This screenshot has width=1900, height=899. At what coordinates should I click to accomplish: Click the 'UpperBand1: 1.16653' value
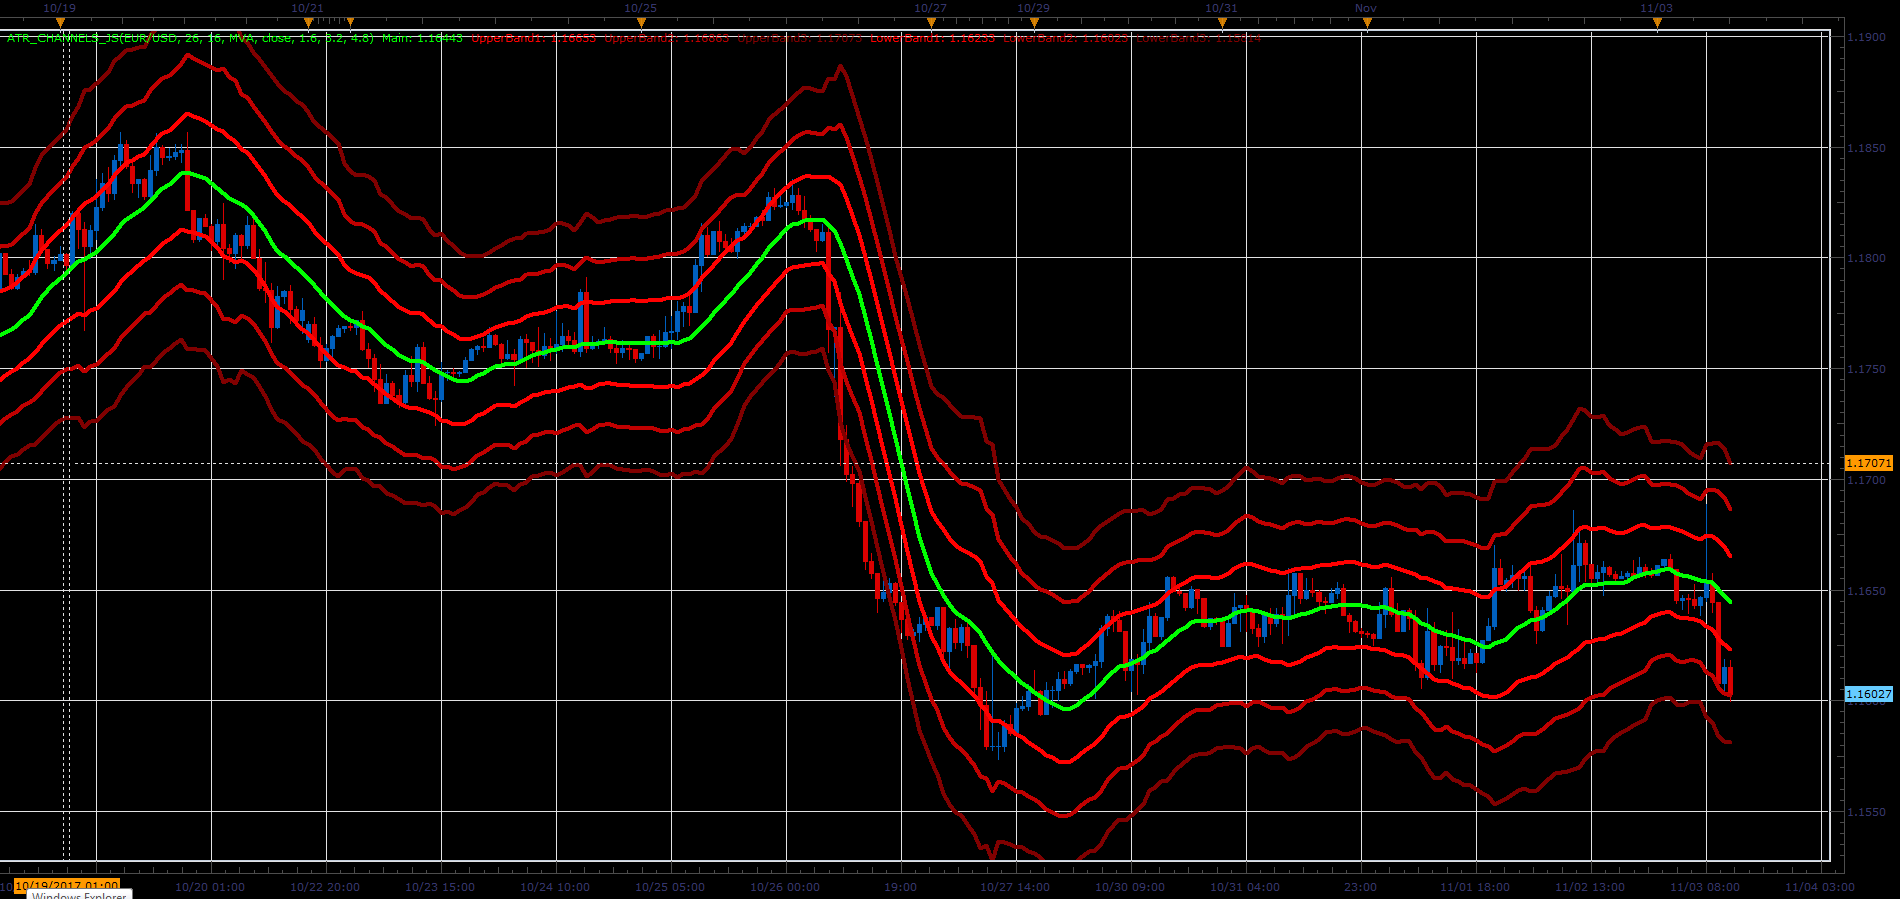534,38
